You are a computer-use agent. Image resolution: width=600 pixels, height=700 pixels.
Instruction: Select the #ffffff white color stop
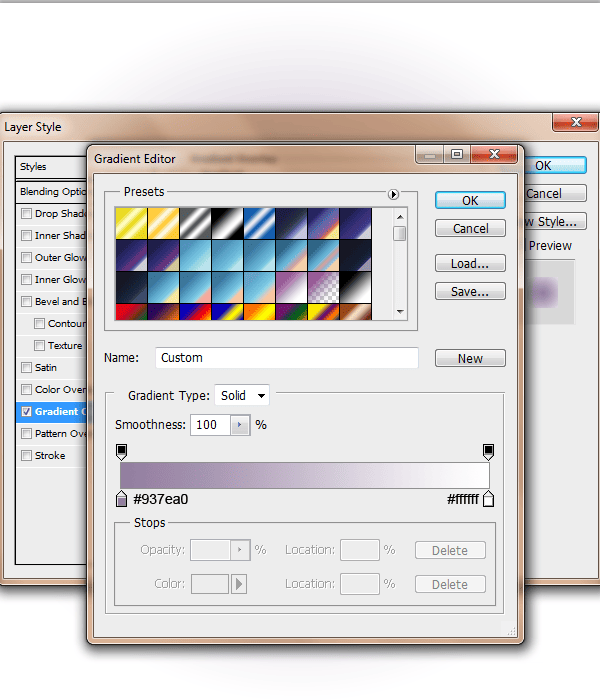click(x=488, y=499)
